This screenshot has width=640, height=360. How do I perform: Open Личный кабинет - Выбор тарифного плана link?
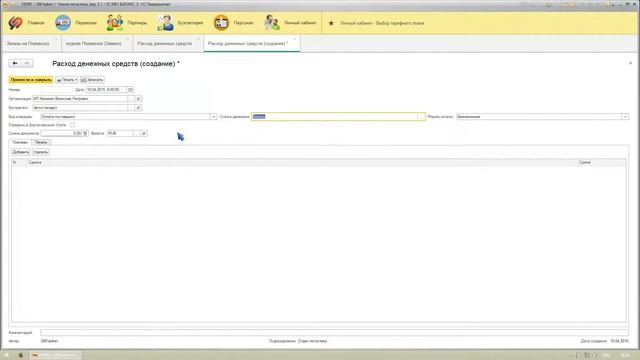click(382, 23)
